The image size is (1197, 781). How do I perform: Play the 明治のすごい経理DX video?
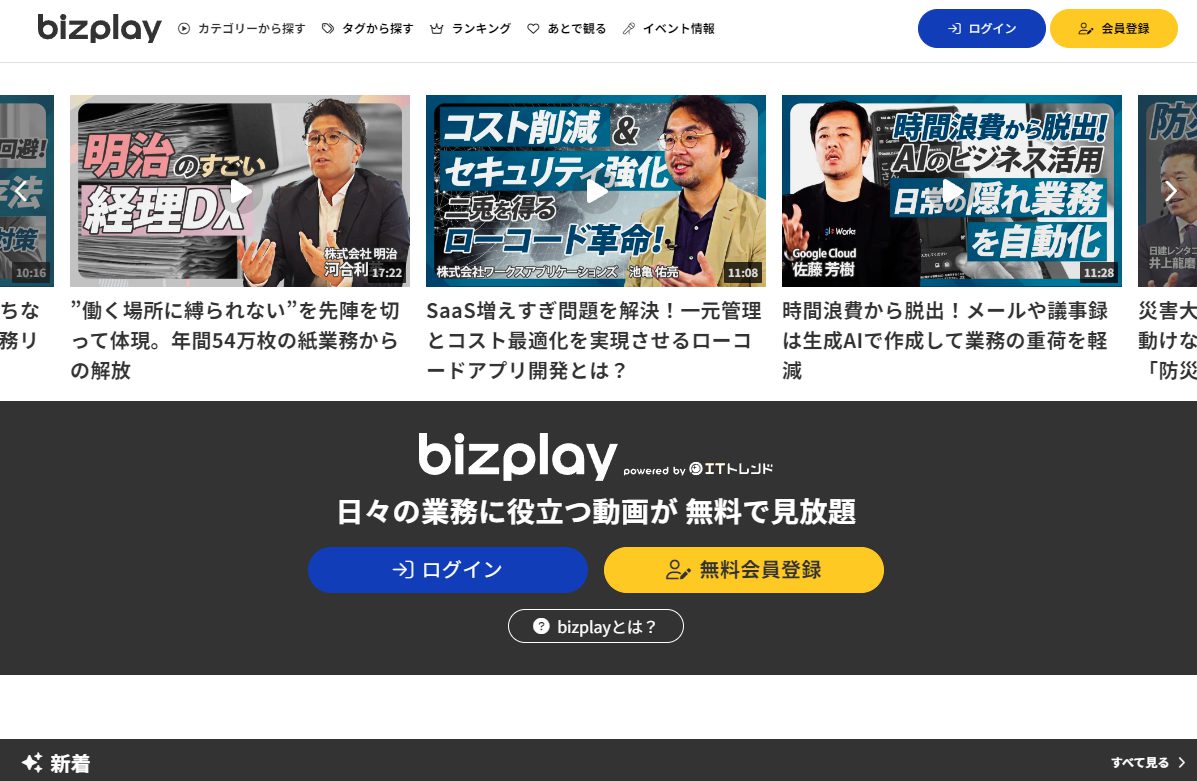click(240, 191)
